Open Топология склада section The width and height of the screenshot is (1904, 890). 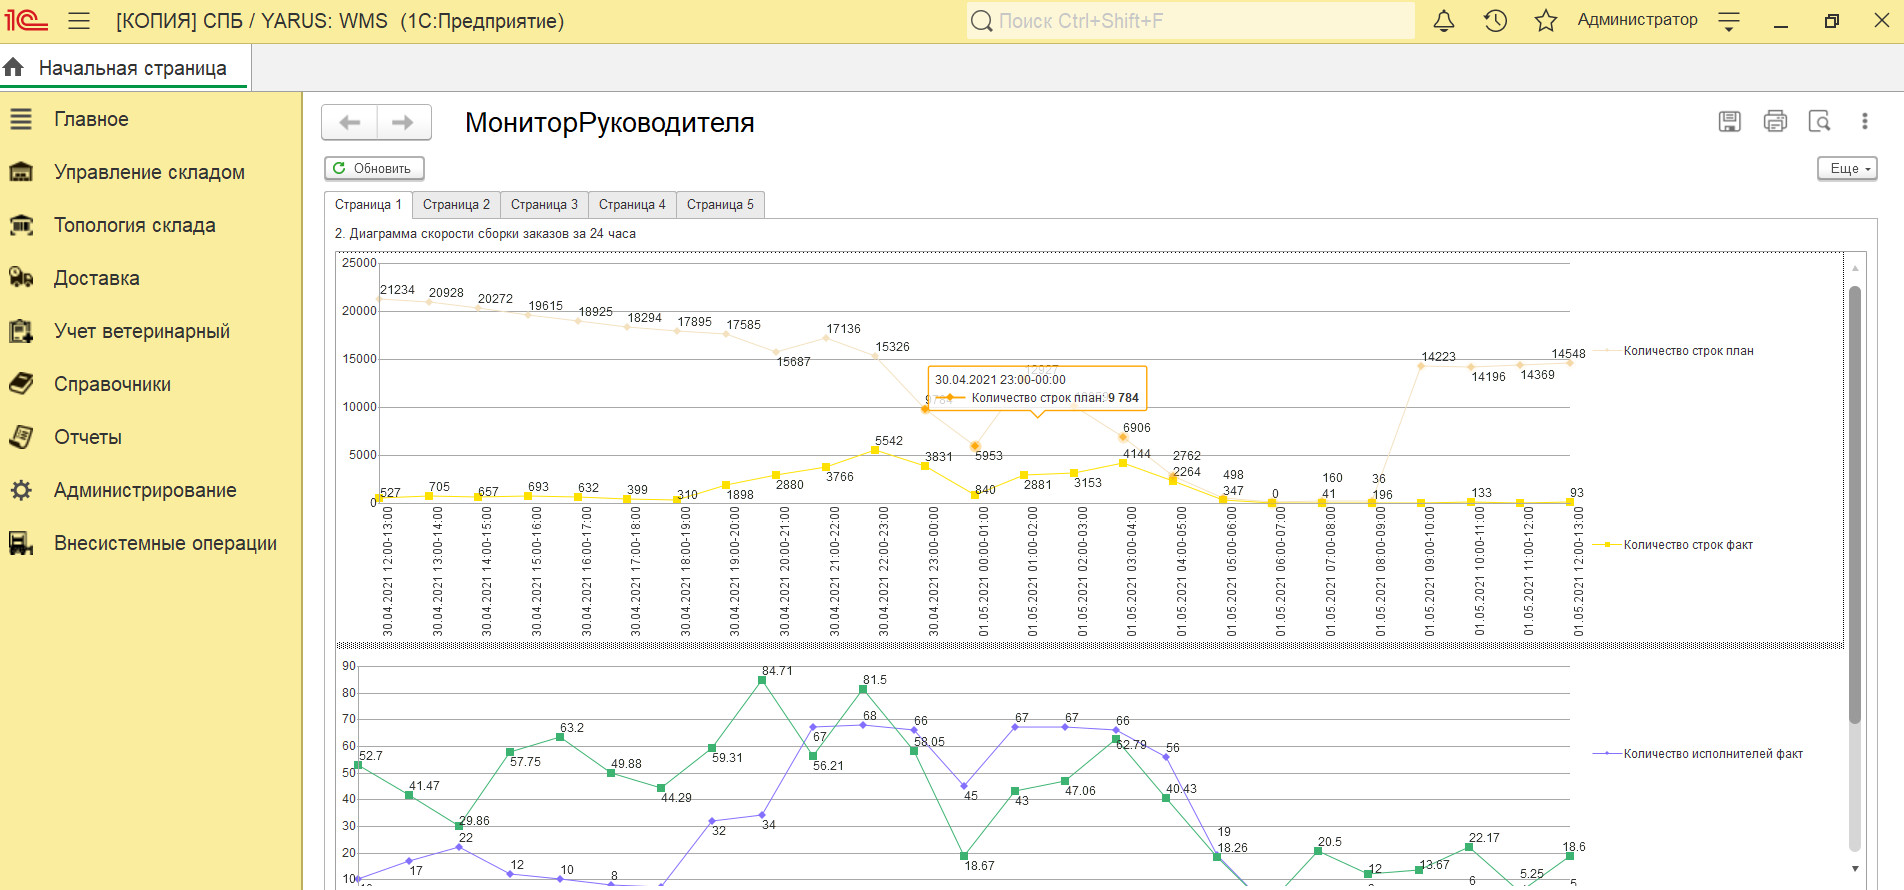click(x=135, y=225)
